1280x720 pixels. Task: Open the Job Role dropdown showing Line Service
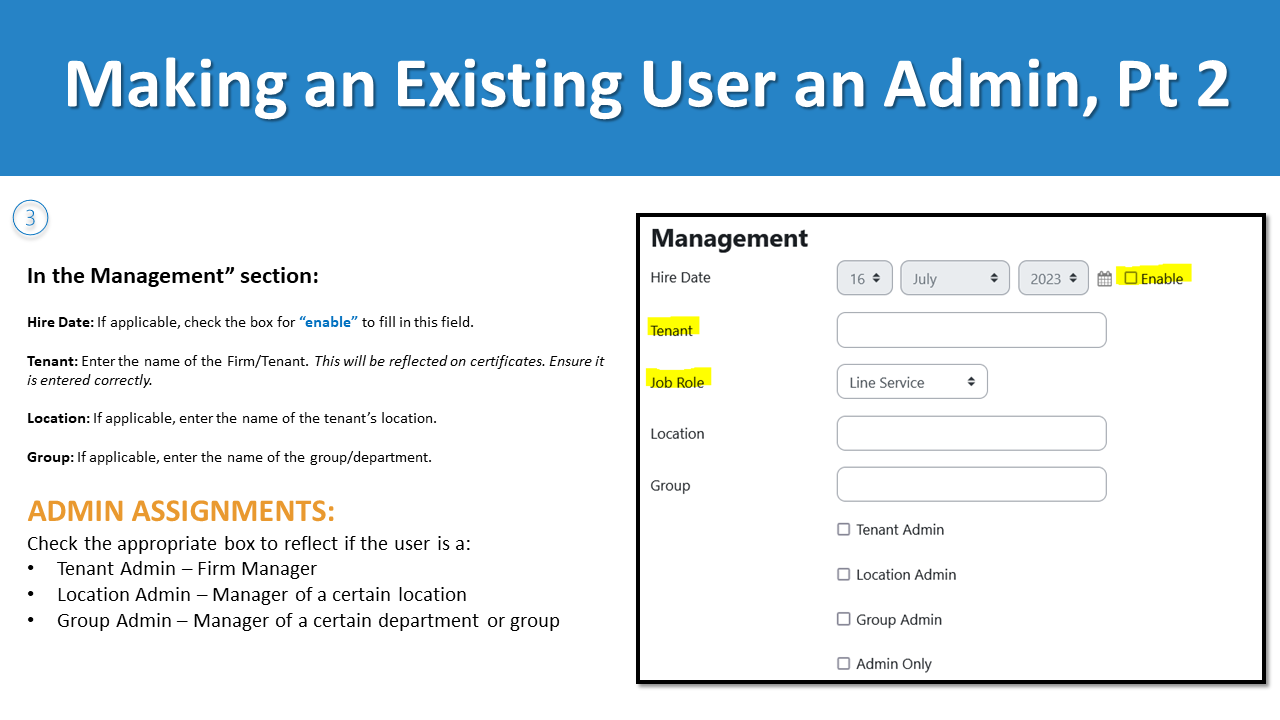click(911, 381)
